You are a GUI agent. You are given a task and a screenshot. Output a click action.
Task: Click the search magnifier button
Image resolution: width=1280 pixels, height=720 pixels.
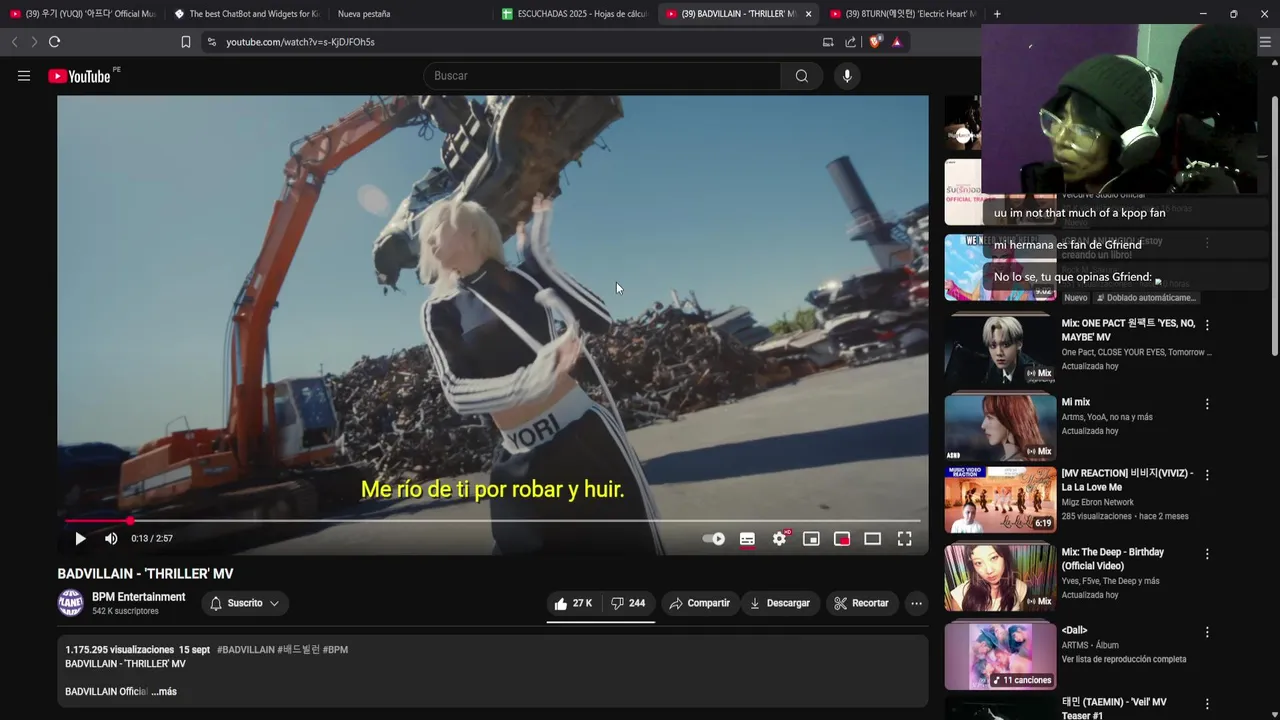[x=802, y=76]
